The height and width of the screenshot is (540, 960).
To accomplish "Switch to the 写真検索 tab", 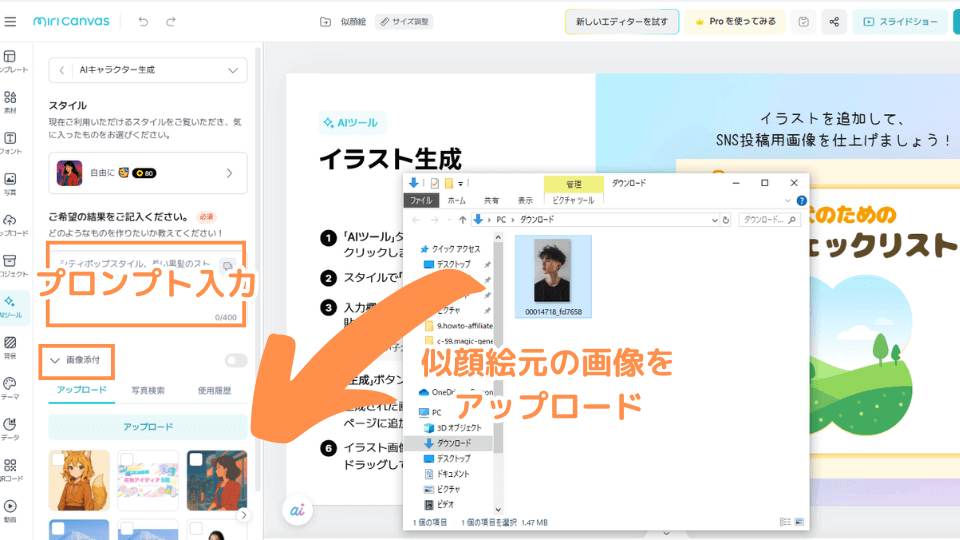I will coord(148,391).
